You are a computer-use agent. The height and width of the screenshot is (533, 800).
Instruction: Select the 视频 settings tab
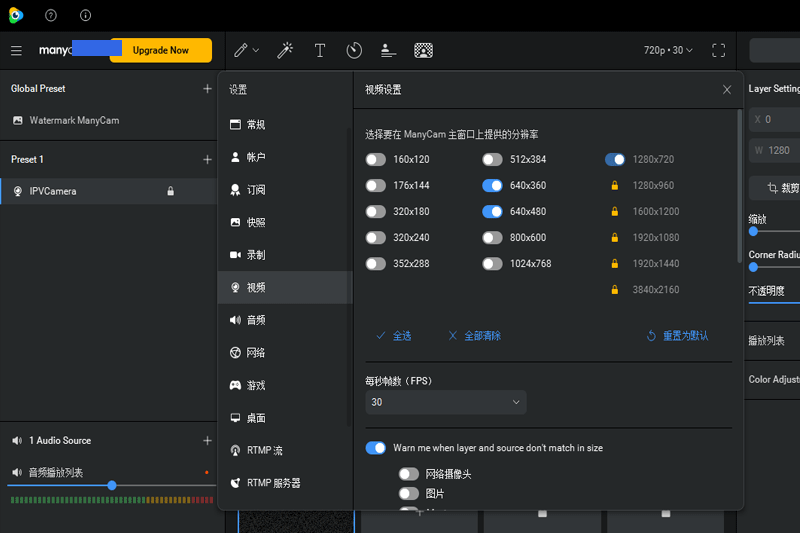tap(285, 288)
